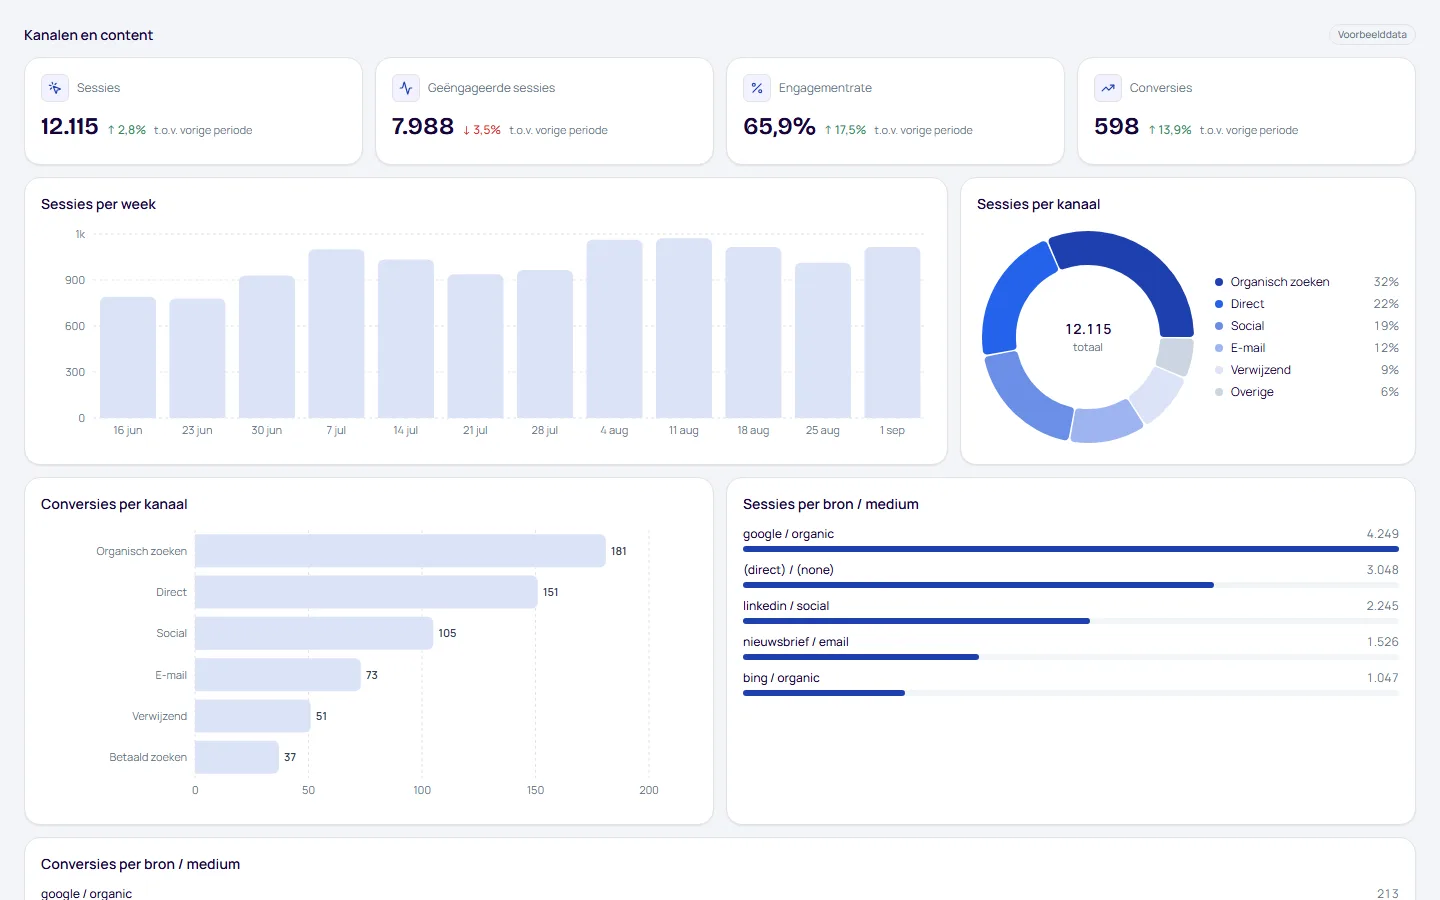Click the Social legend entry
Screen dimensions: 1440x900
1306,326
